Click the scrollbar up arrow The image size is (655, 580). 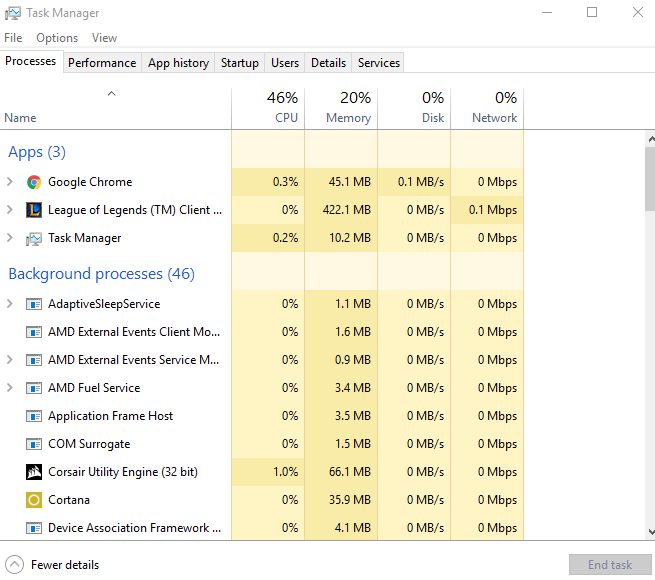[651, 139]
